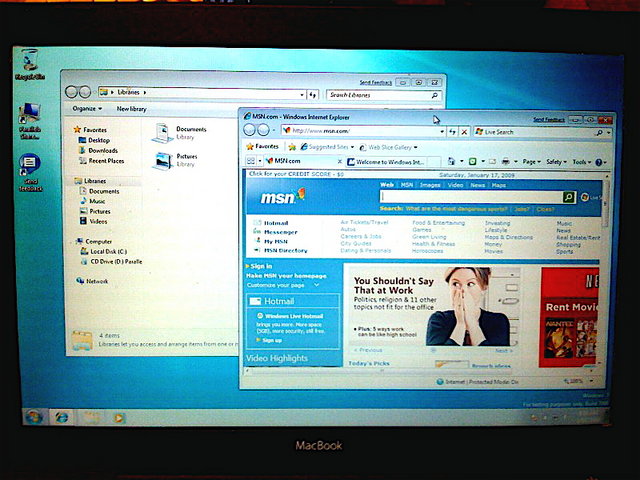
Task: Click the Help question mark icon
Action: [x=599, y=162]
